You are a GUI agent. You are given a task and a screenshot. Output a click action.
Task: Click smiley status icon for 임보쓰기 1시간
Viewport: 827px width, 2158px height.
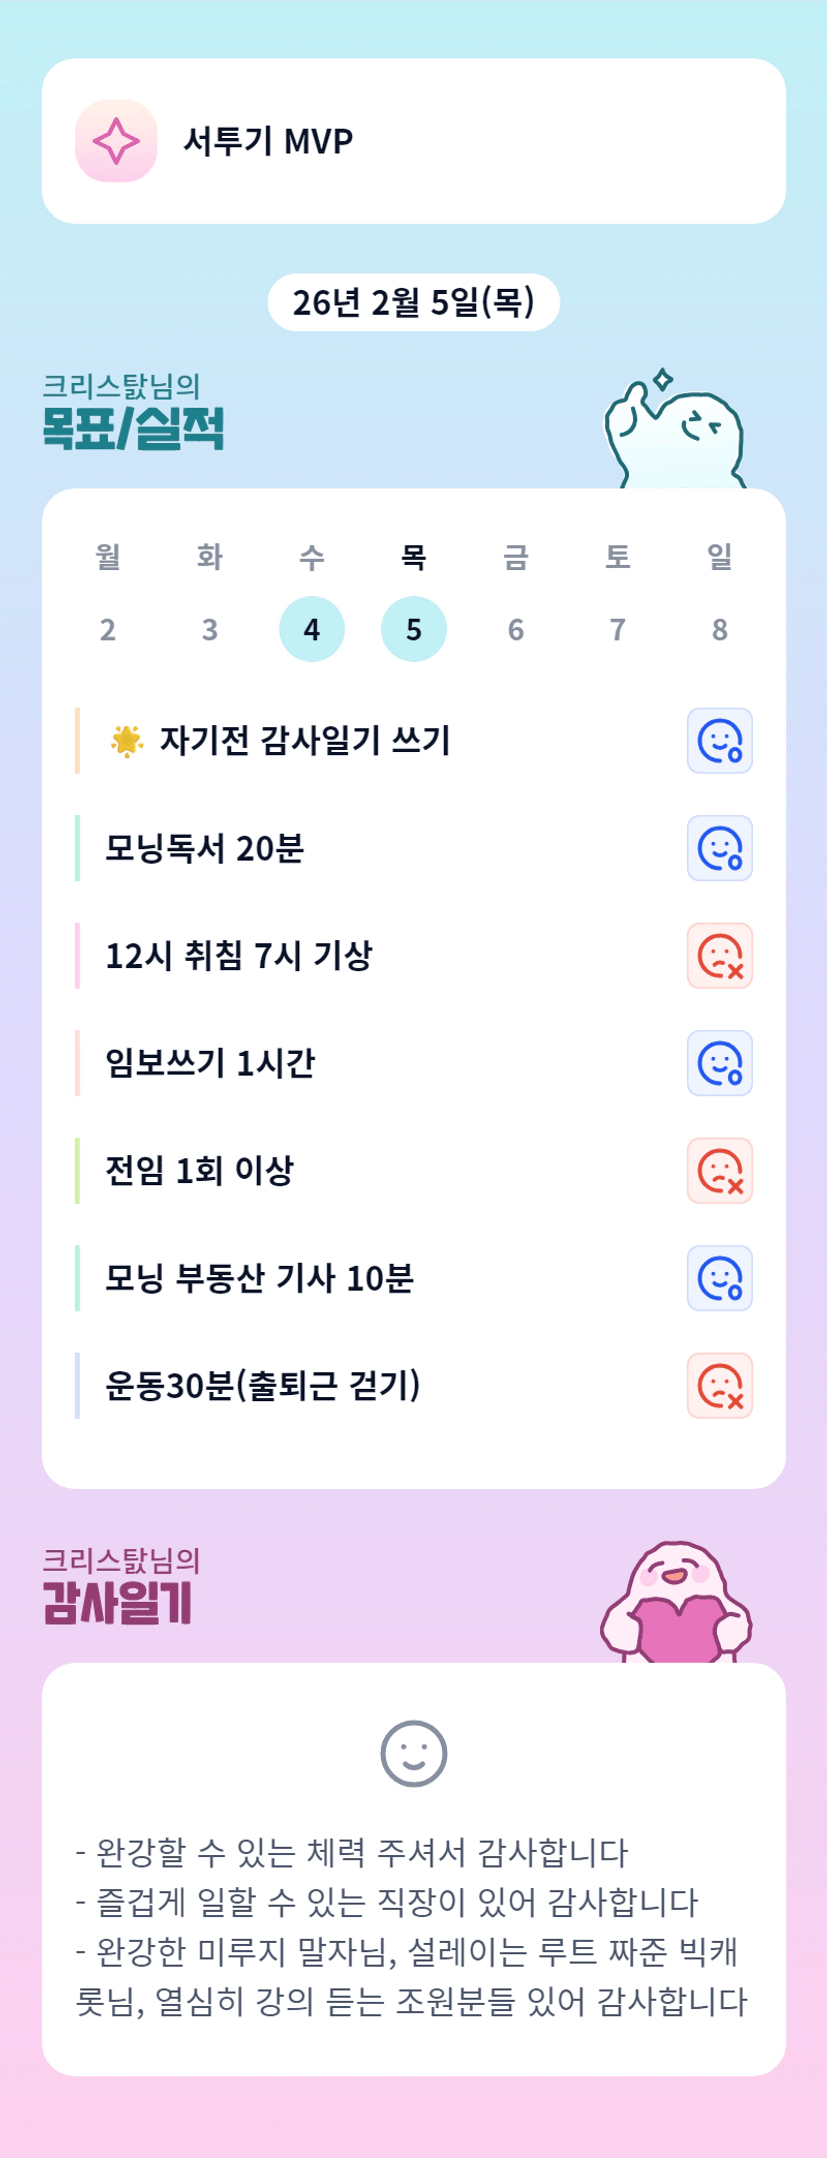(719, 1063)
